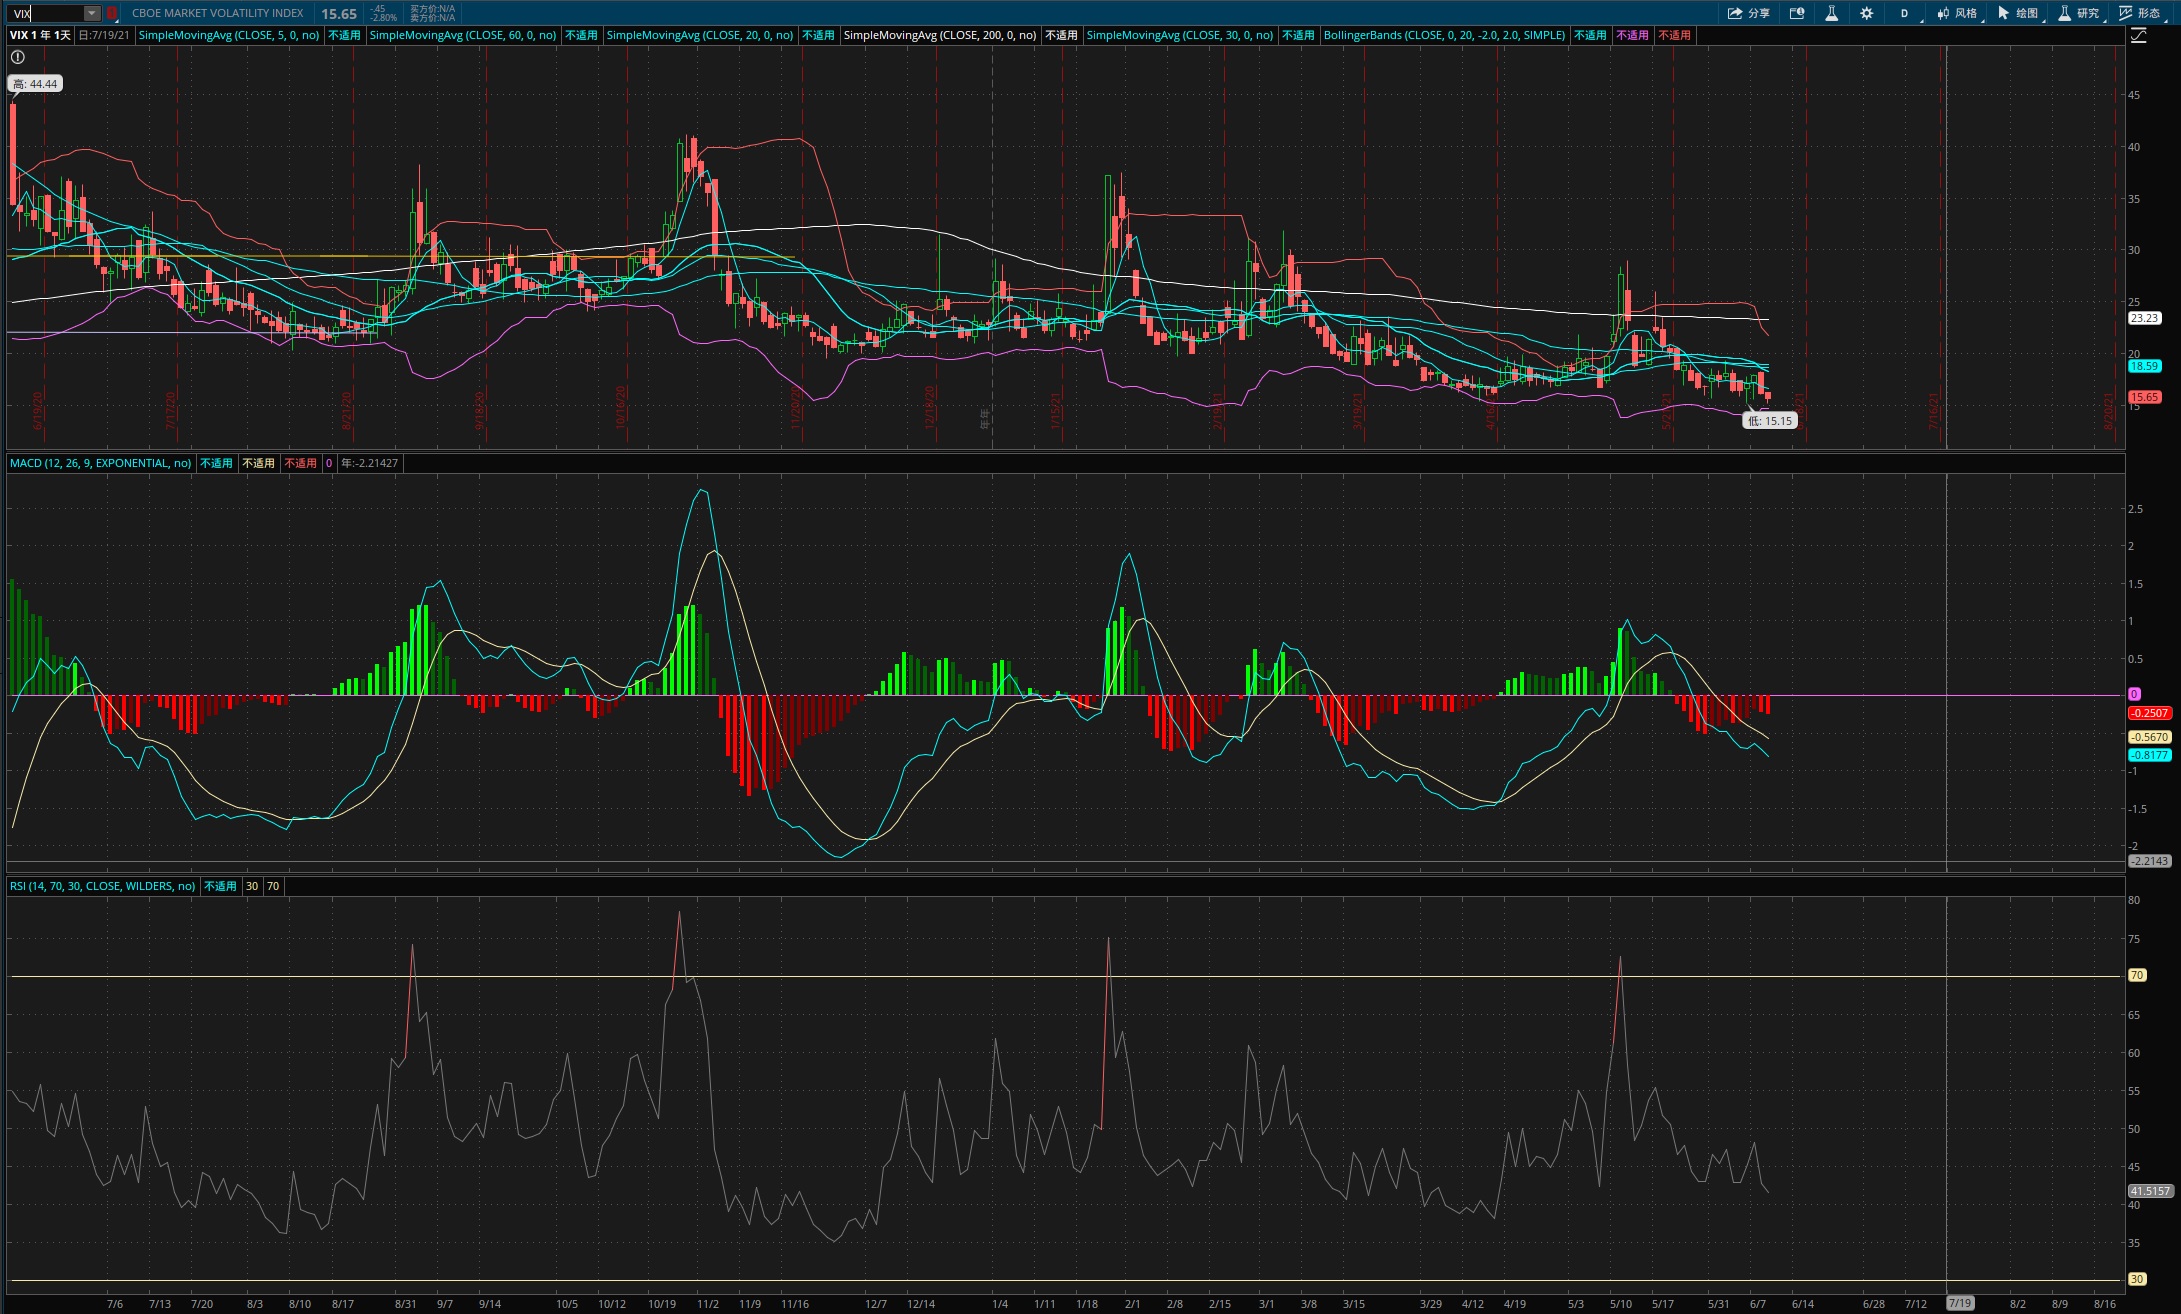The image size is (2181, 1314).
Task: Open chart settings gear icon
Action: [1866, 13]
